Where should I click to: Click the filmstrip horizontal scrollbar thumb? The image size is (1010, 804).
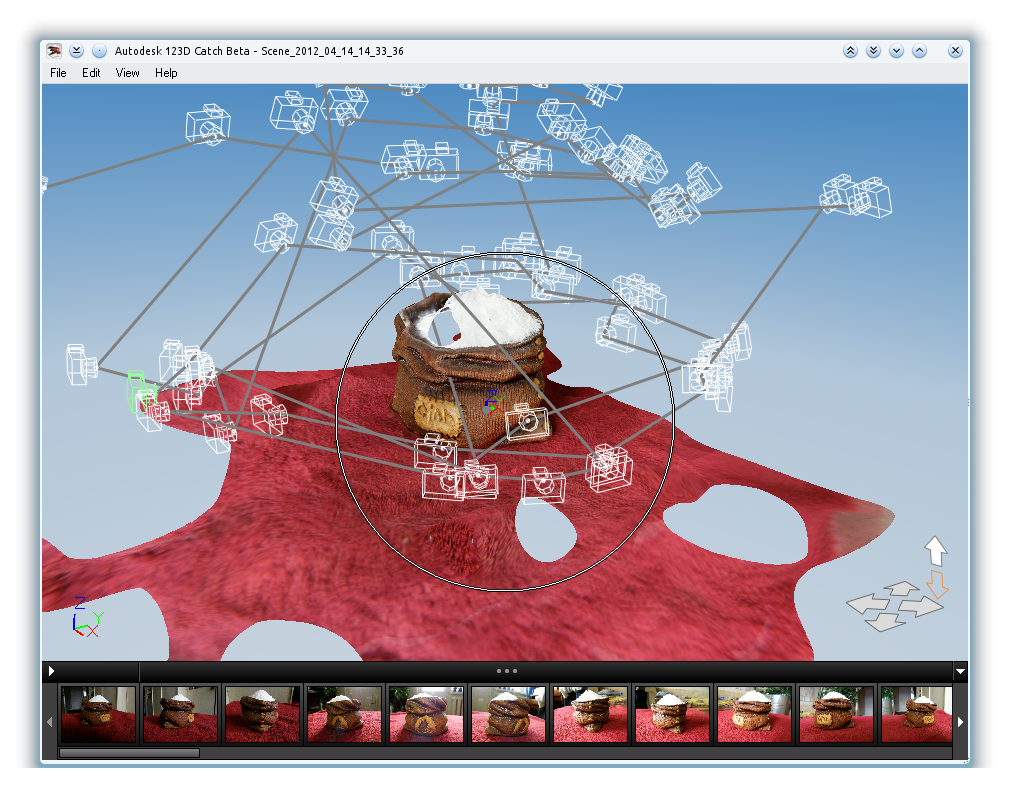click(x=129, y=752)
